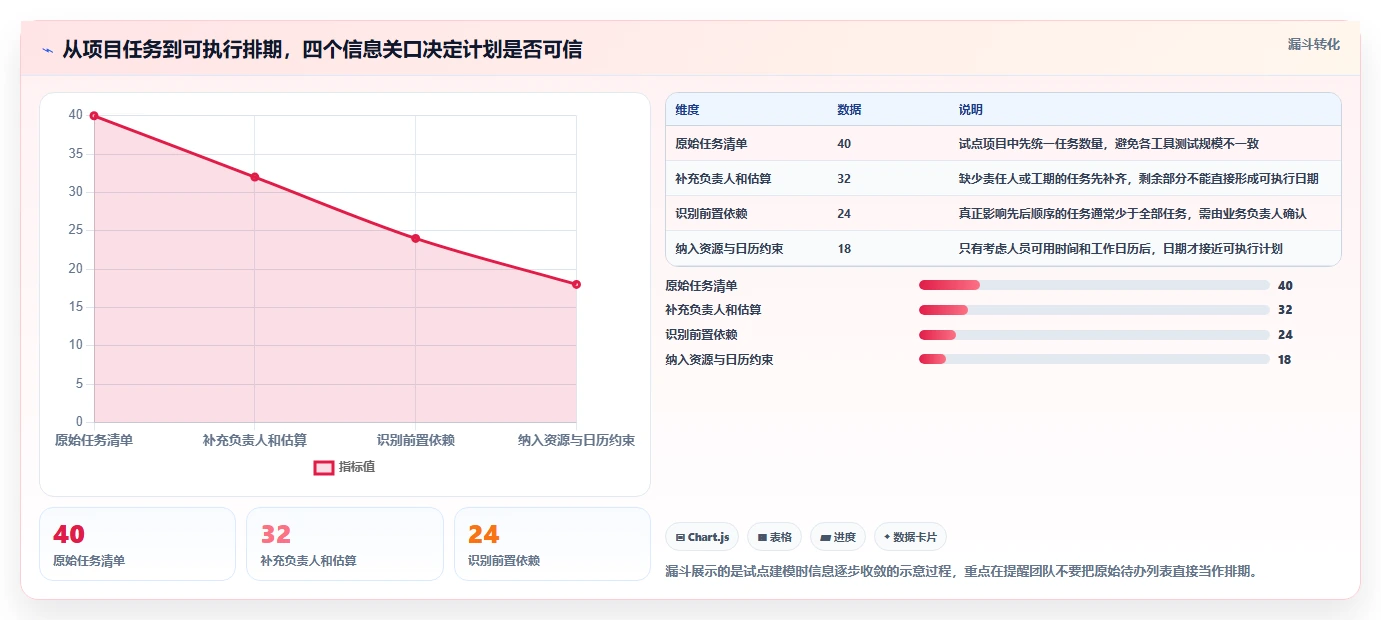Viewport: 1381px width, 620px height.
Task: Click table value 18
Action: [x=844, y=249]
